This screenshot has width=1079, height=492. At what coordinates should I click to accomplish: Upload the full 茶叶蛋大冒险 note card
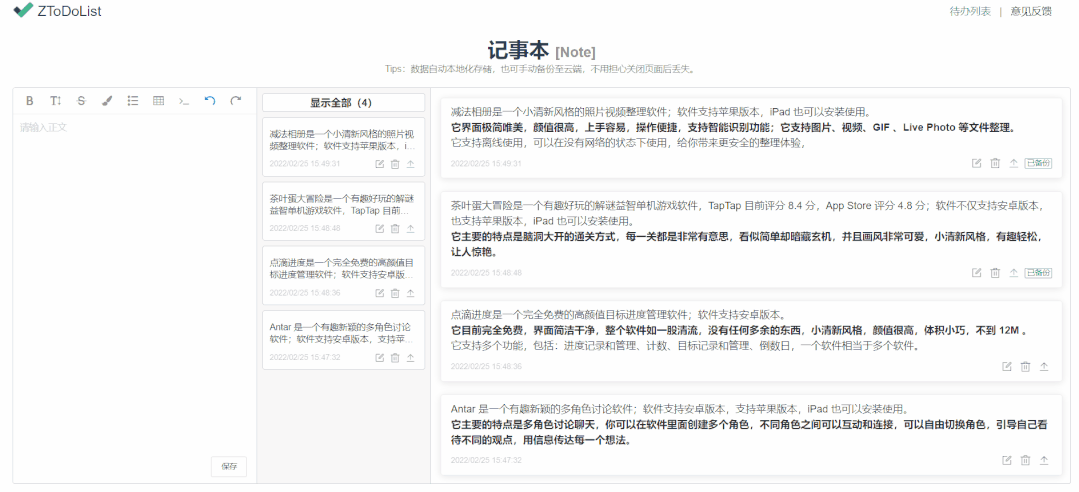coord(1014,272)
